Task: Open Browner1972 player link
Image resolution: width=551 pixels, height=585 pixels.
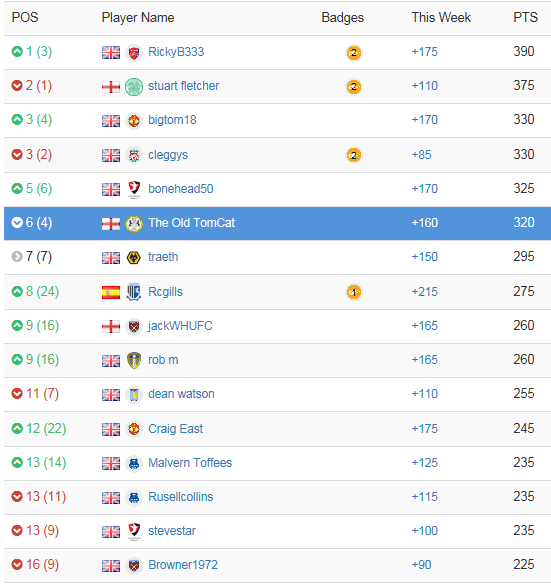Action: pyautogui.click(x=183, y=564)
